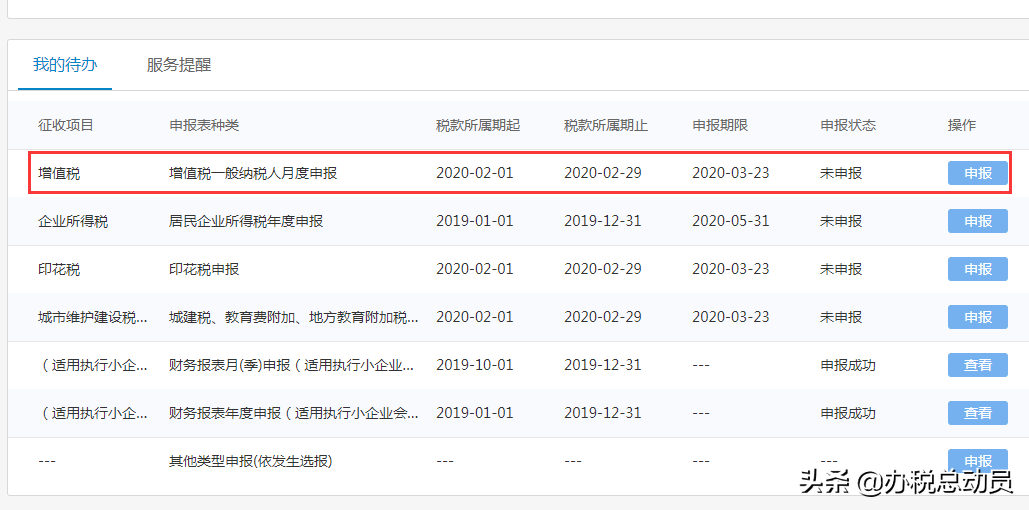Screen dimensions: 1029x510
Task: Click deadline 2020-03-23 in 增值税 row
Action: tap(730, 173)
